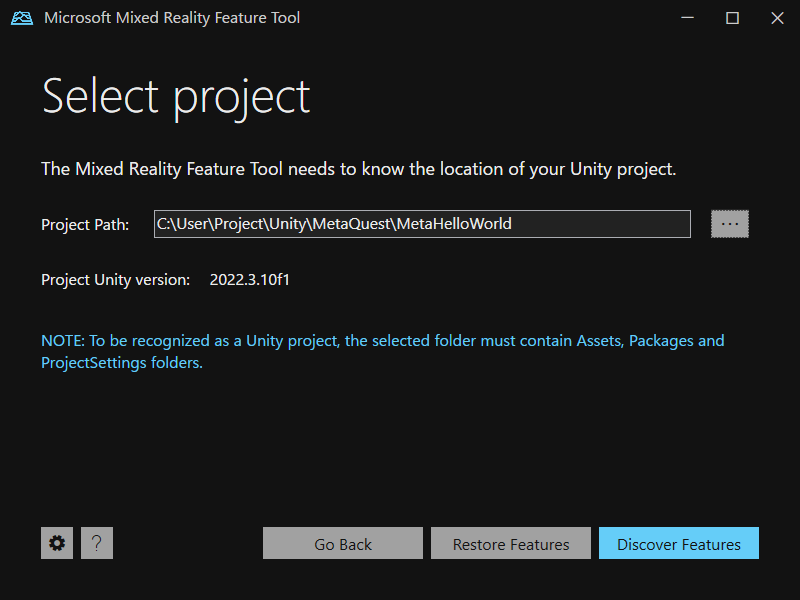Click the 'Project Path:' label
800x600 pixels.
85,225
